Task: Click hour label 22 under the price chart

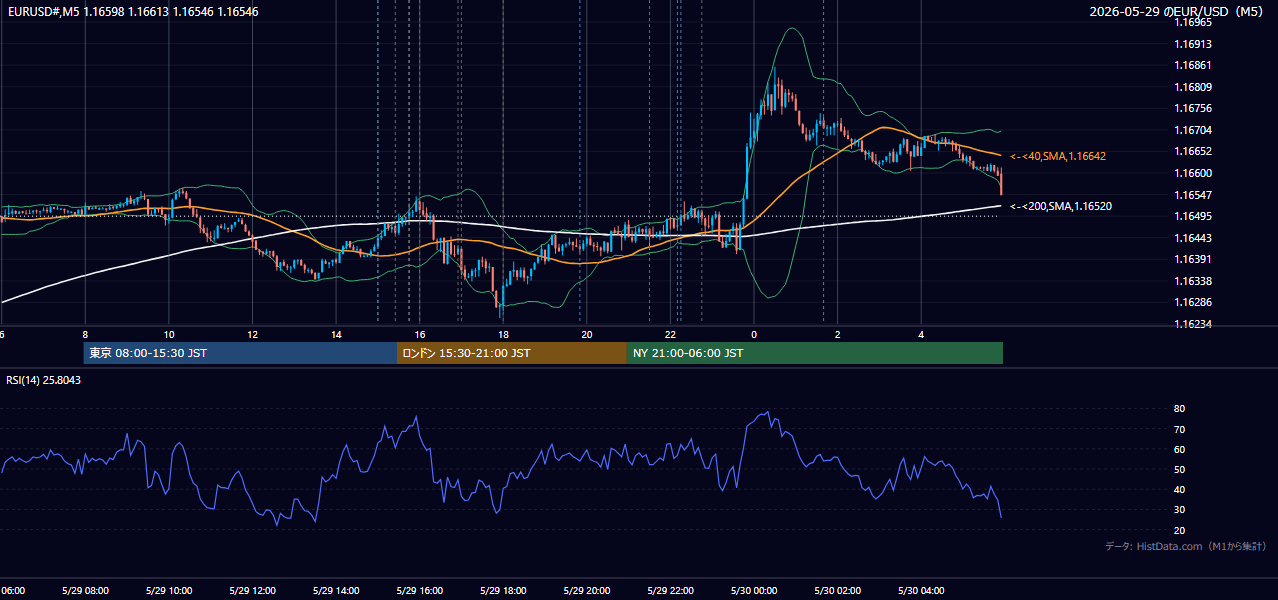Action: click(670, 335)
